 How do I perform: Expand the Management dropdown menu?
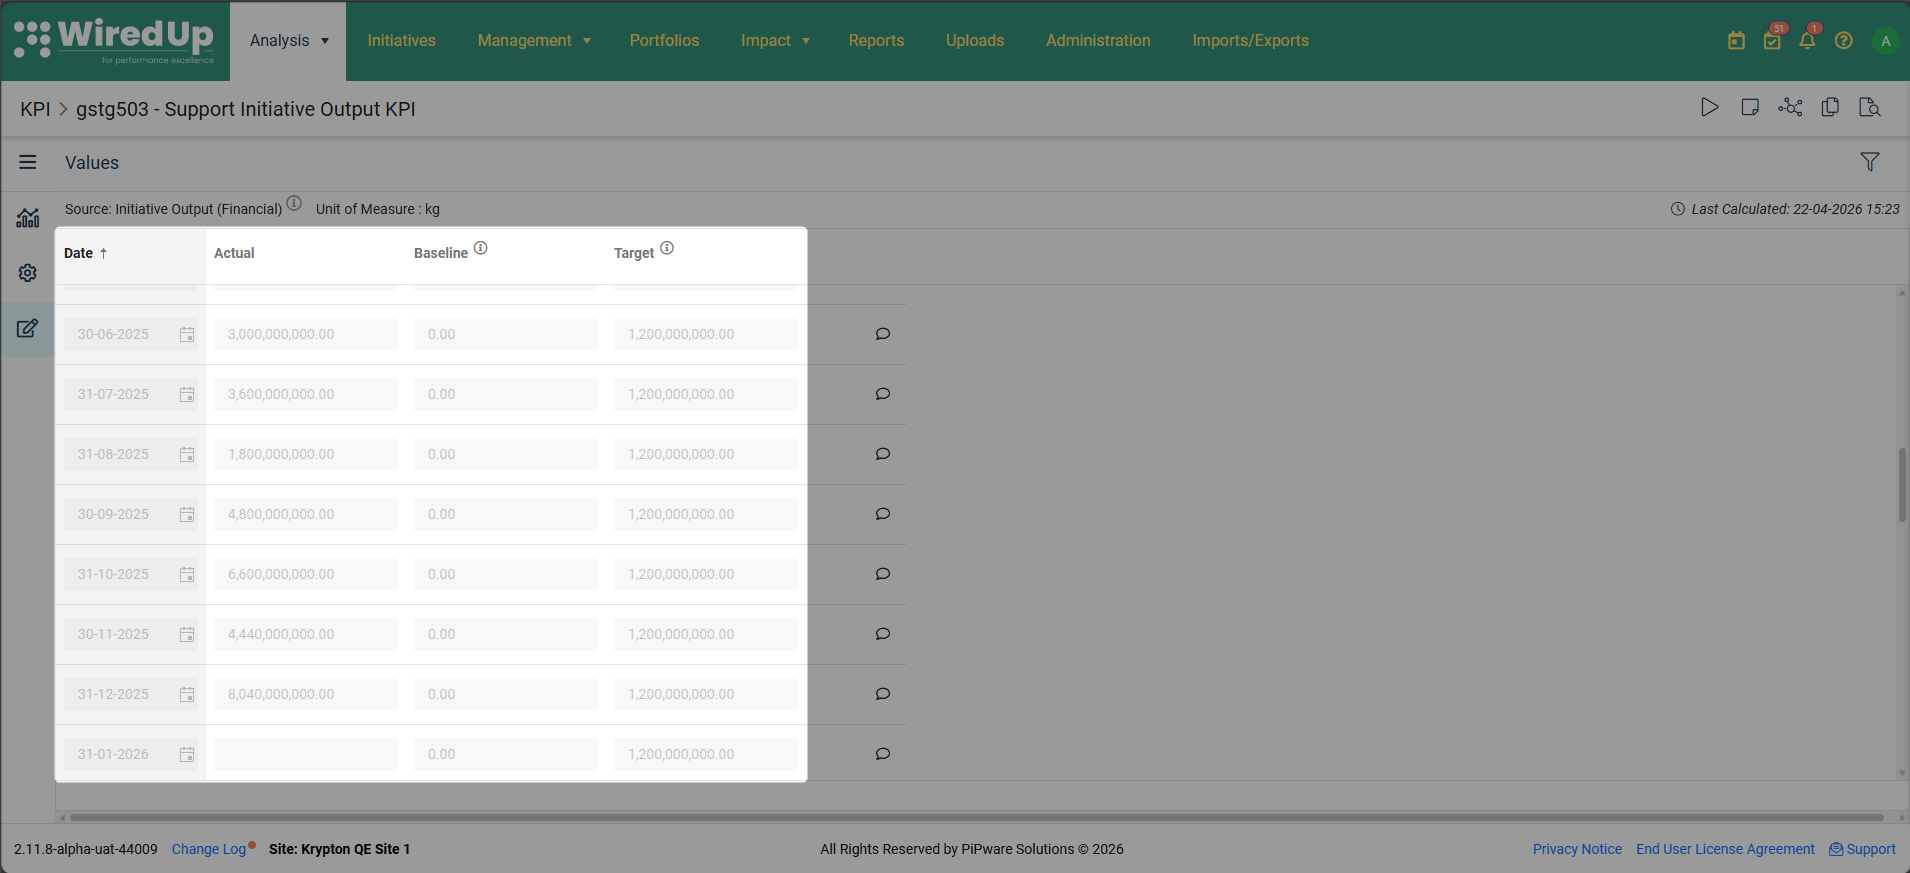point(534,41)
